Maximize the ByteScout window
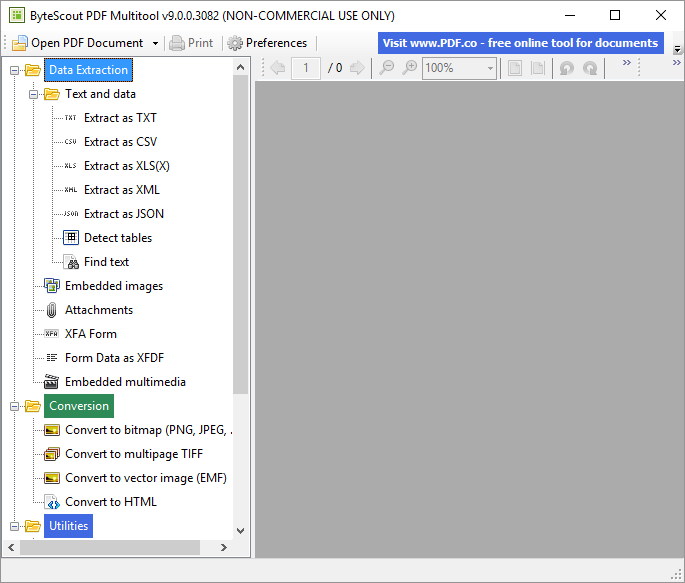Screen dimensions: 685x583 (x=615, y=15)
